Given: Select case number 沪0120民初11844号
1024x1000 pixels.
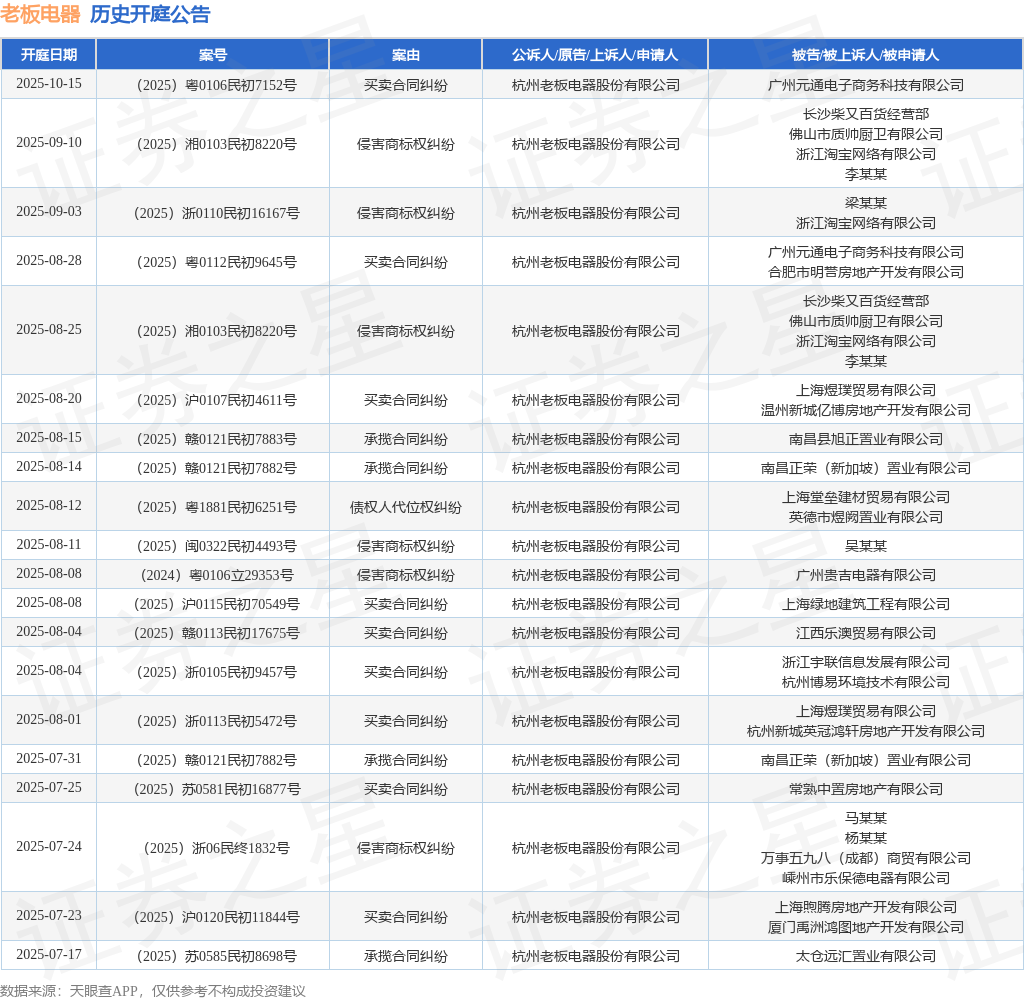Looking at the screenshot, I should point(217,917).
